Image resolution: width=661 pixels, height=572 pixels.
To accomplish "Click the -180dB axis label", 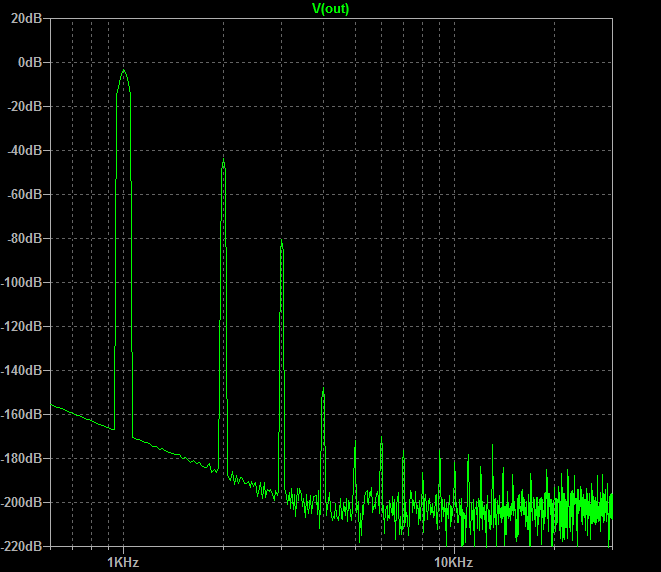I will pos(21,458).
